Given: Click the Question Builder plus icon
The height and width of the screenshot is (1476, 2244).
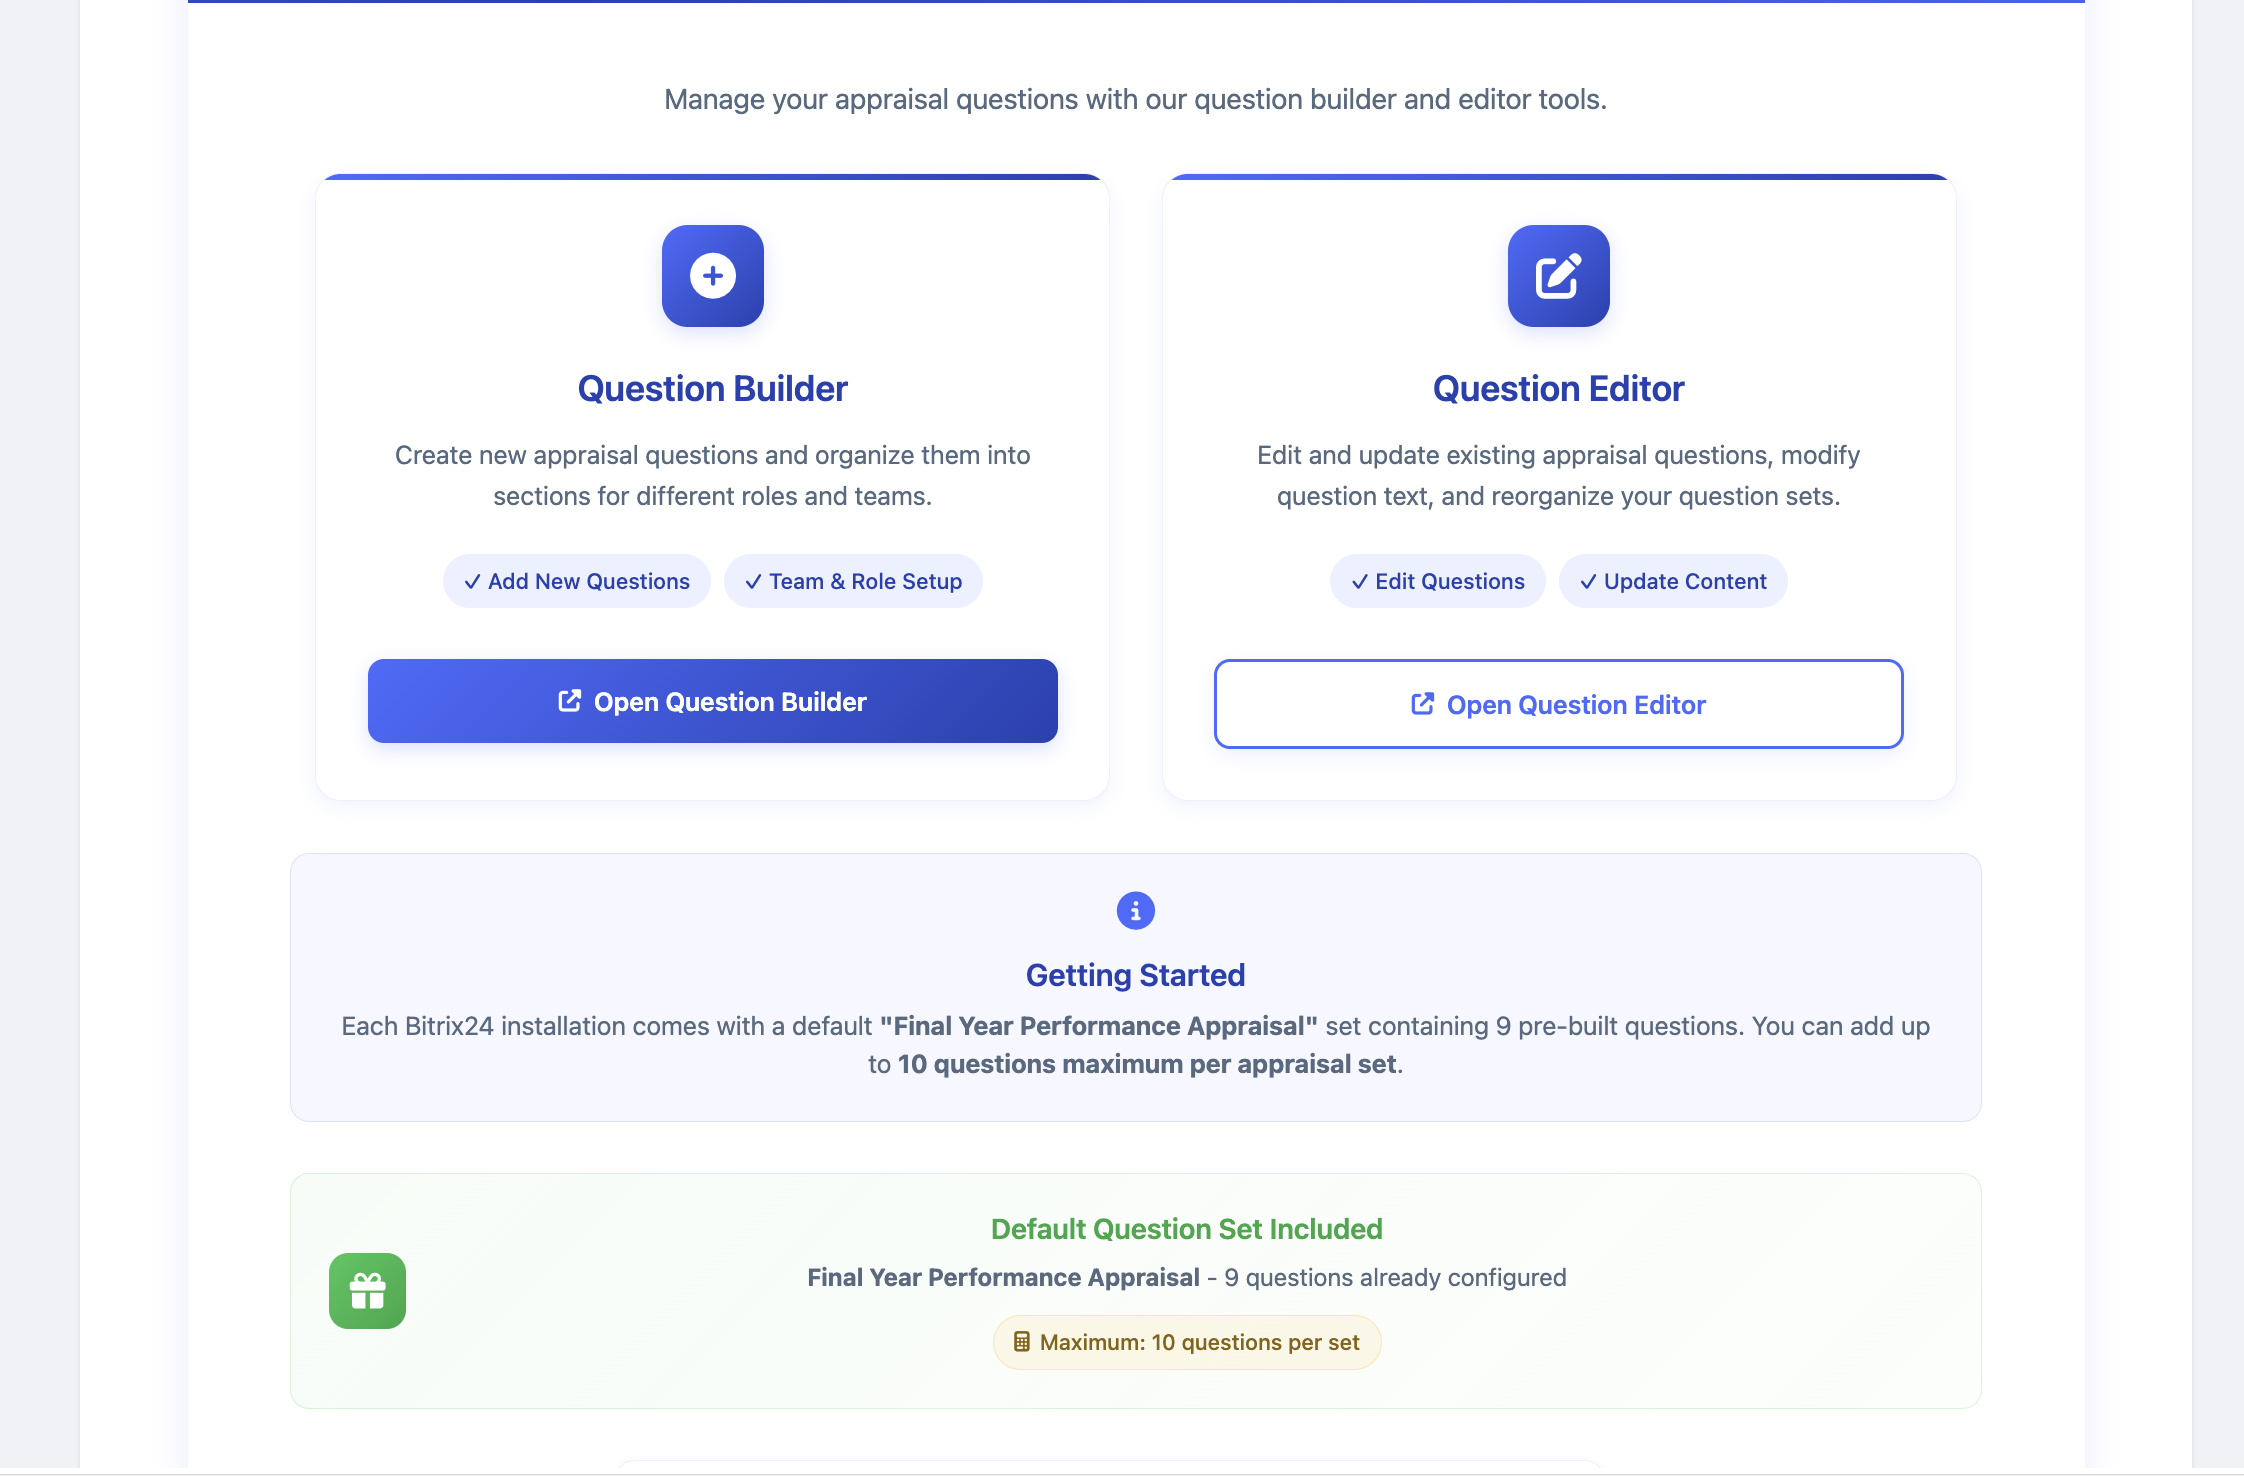Looking at the screenshot, I should (713, 276).
